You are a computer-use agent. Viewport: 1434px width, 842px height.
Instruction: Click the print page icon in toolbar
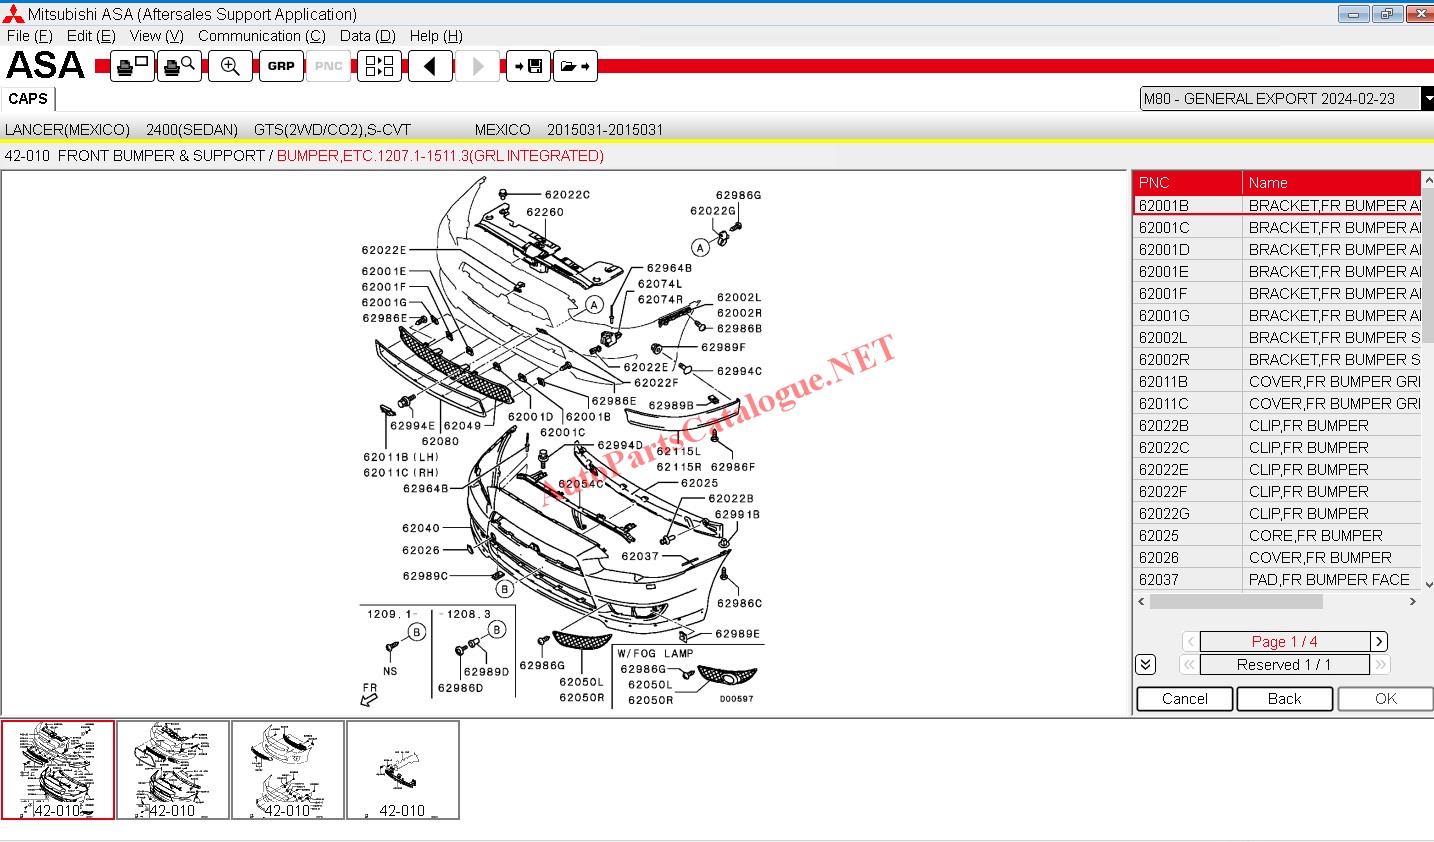click(x=132, y=66)
